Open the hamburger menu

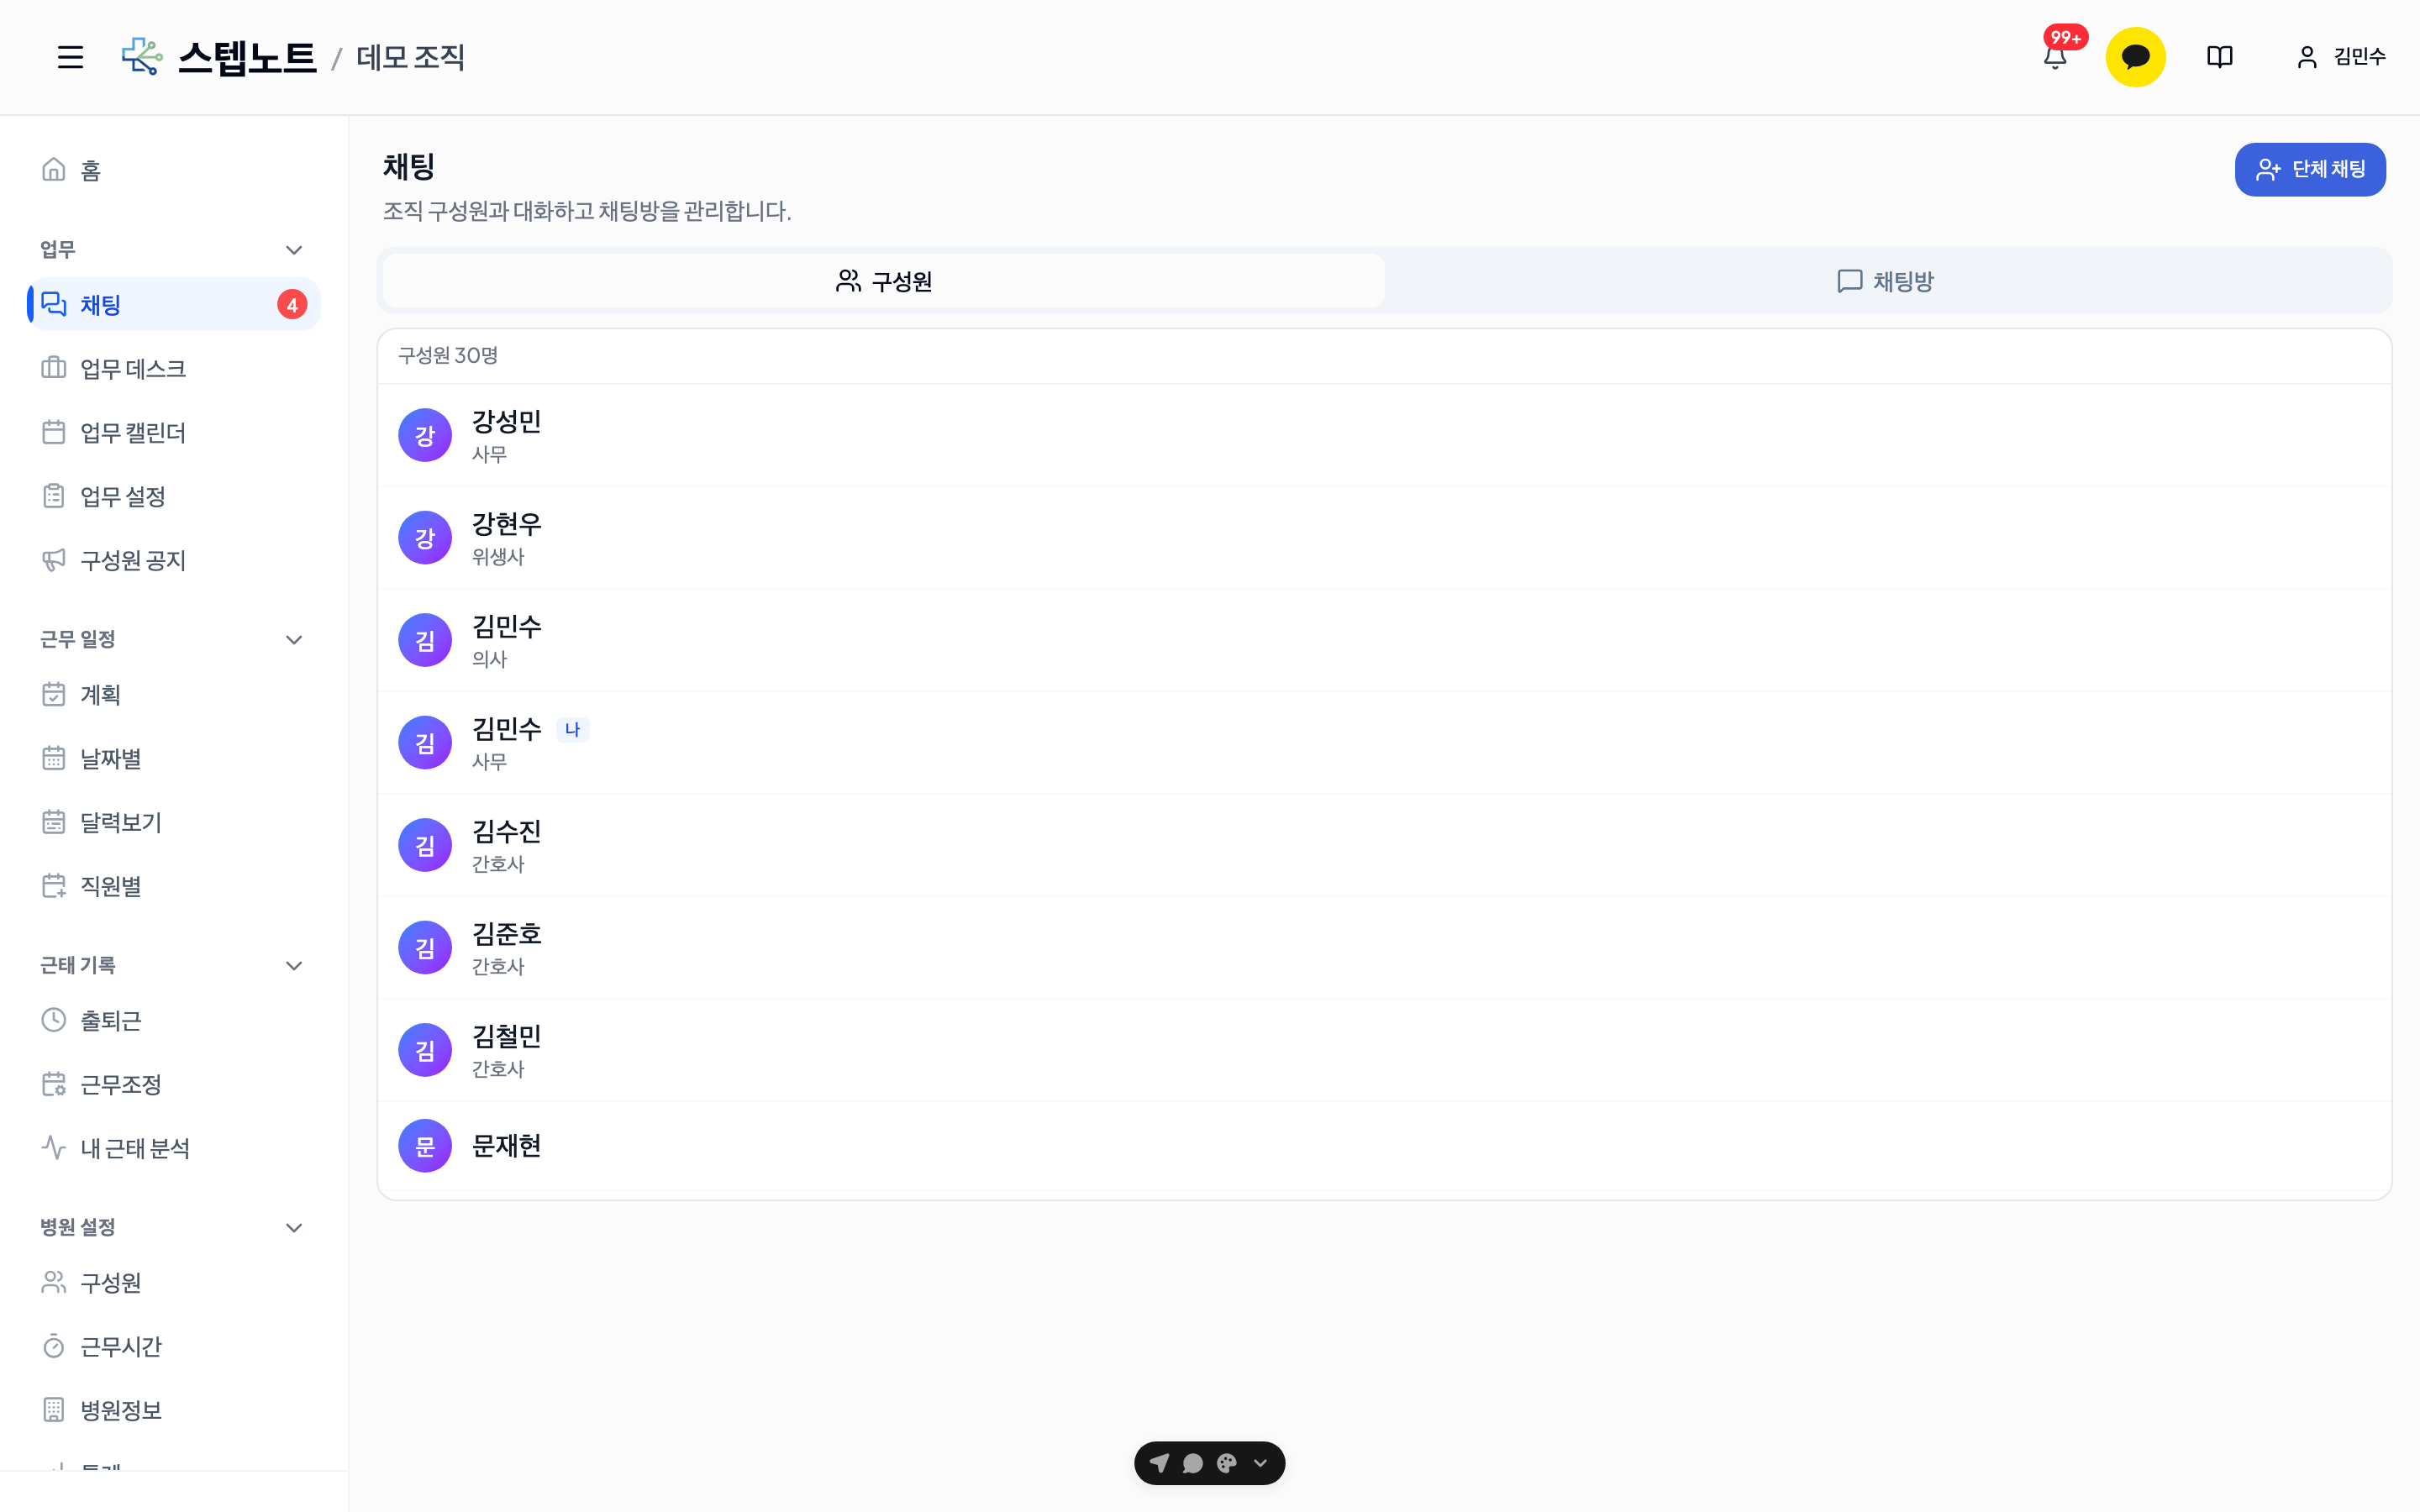pos(70,57)
